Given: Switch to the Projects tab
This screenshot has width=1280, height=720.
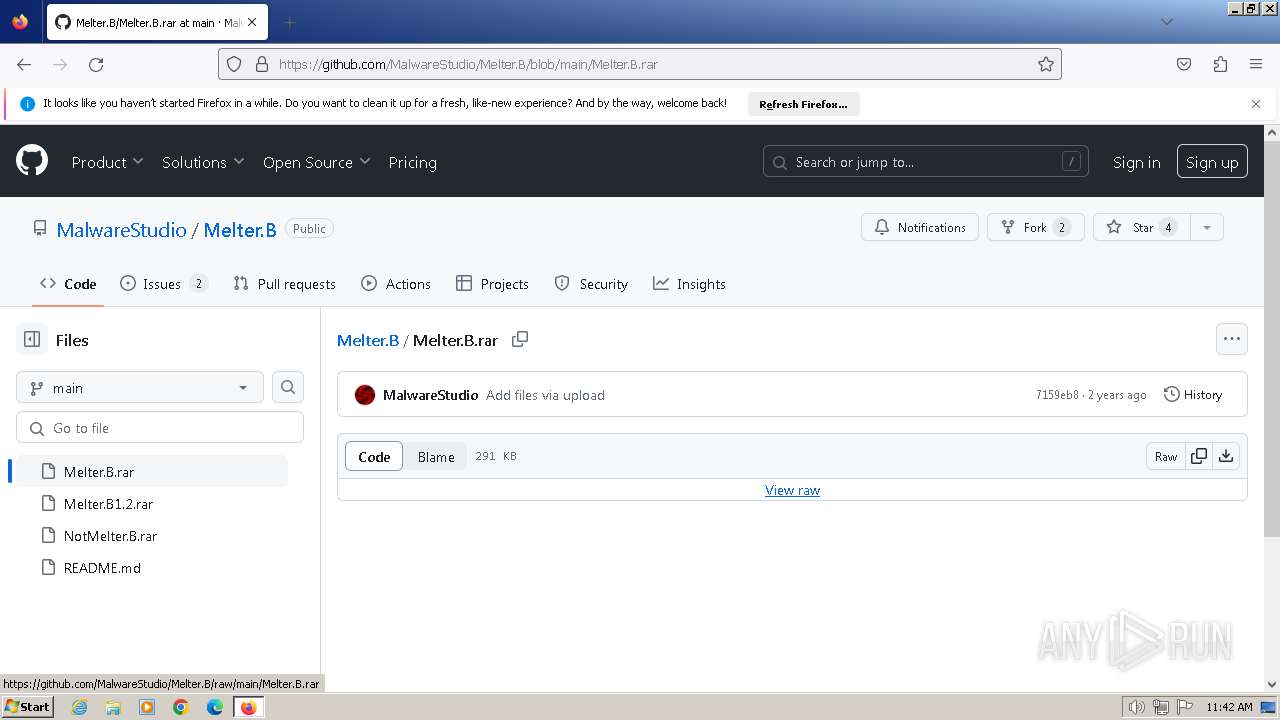Looking at the screenshot, I should click(492, 284).
